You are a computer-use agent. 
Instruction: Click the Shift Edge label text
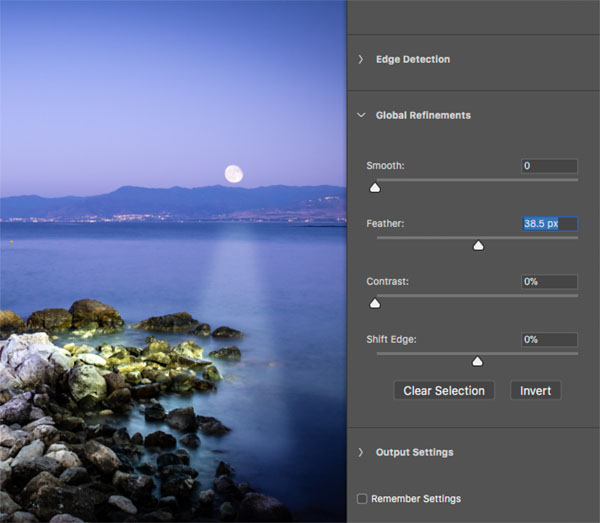(x=391, y=340)
